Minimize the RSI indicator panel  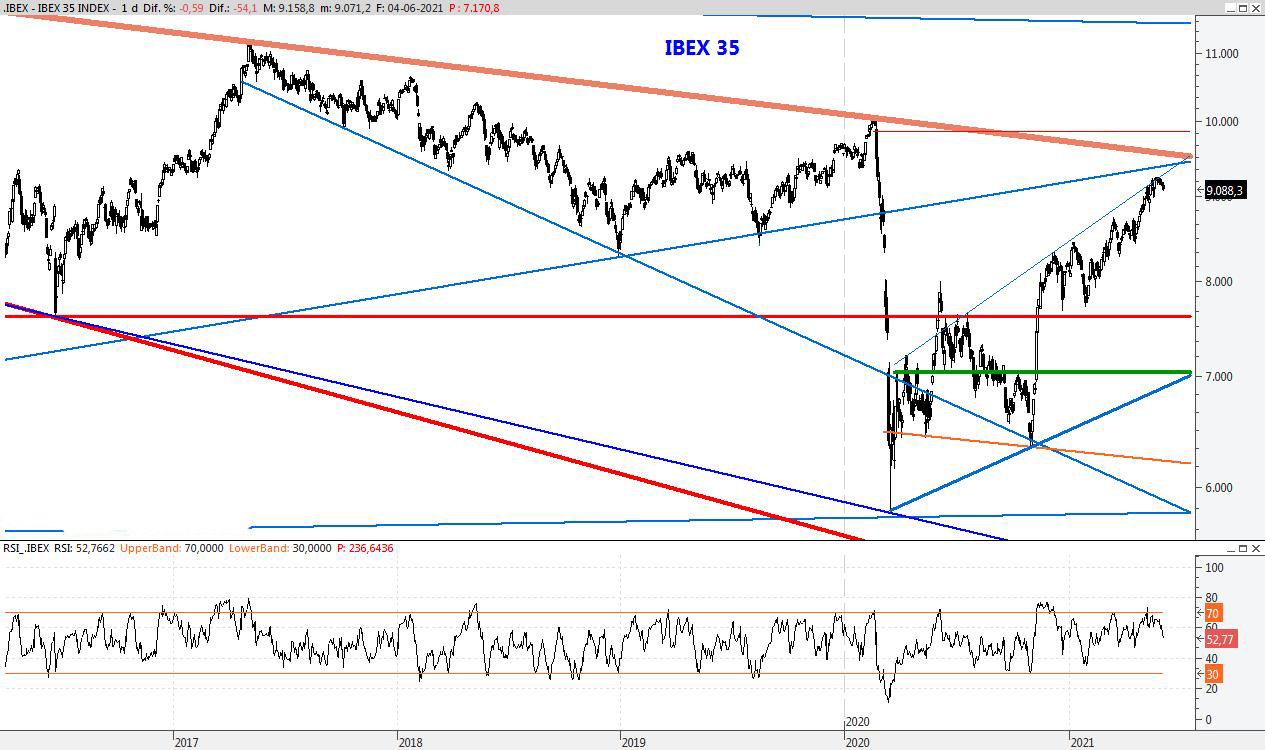click(1230, 548)
